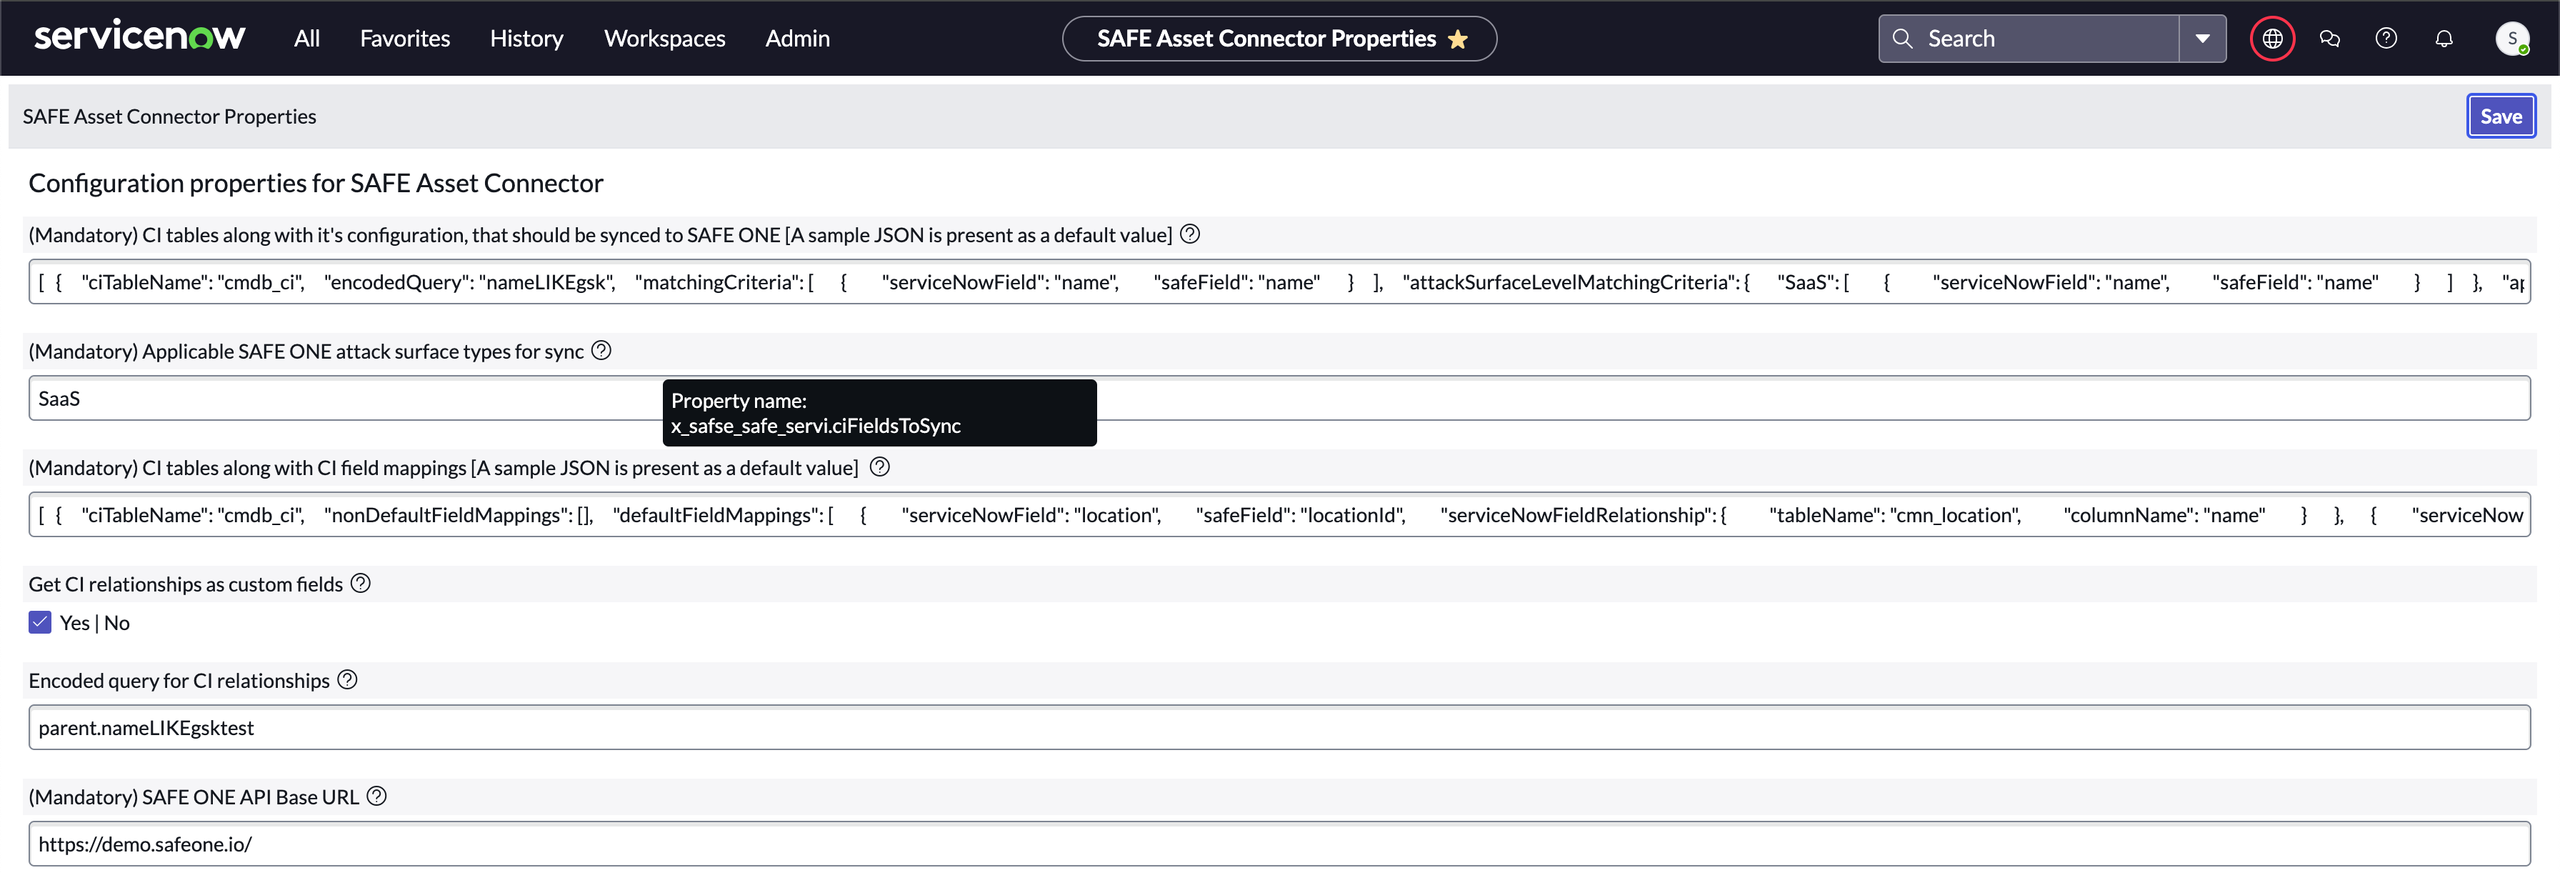Click the ServiceNow logo

140,37
